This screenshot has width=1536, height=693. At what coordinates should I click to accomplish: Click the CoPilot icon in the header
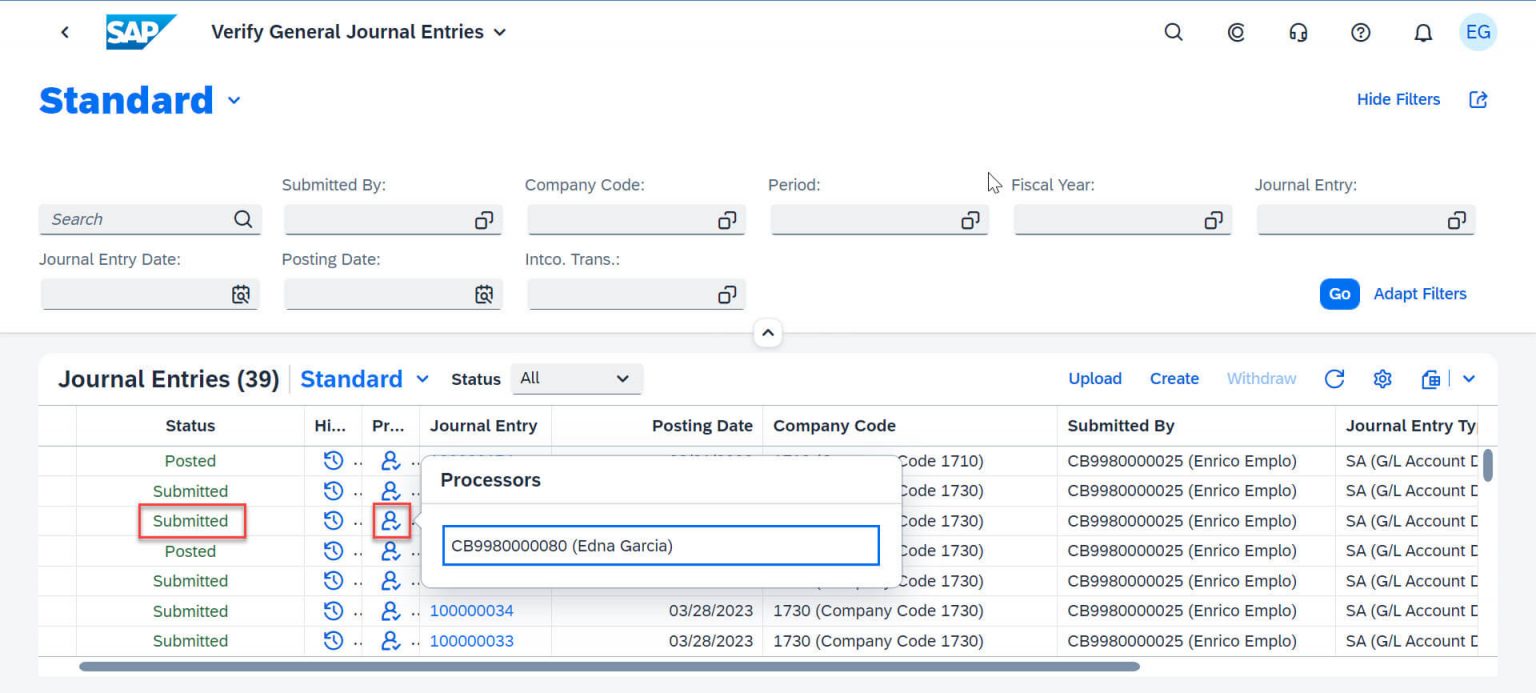[1236, 32]
